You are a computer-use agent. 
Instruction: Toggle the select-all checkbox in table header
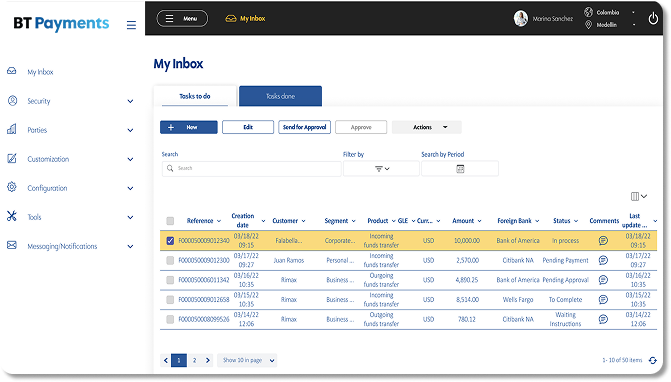pos(170,221)
